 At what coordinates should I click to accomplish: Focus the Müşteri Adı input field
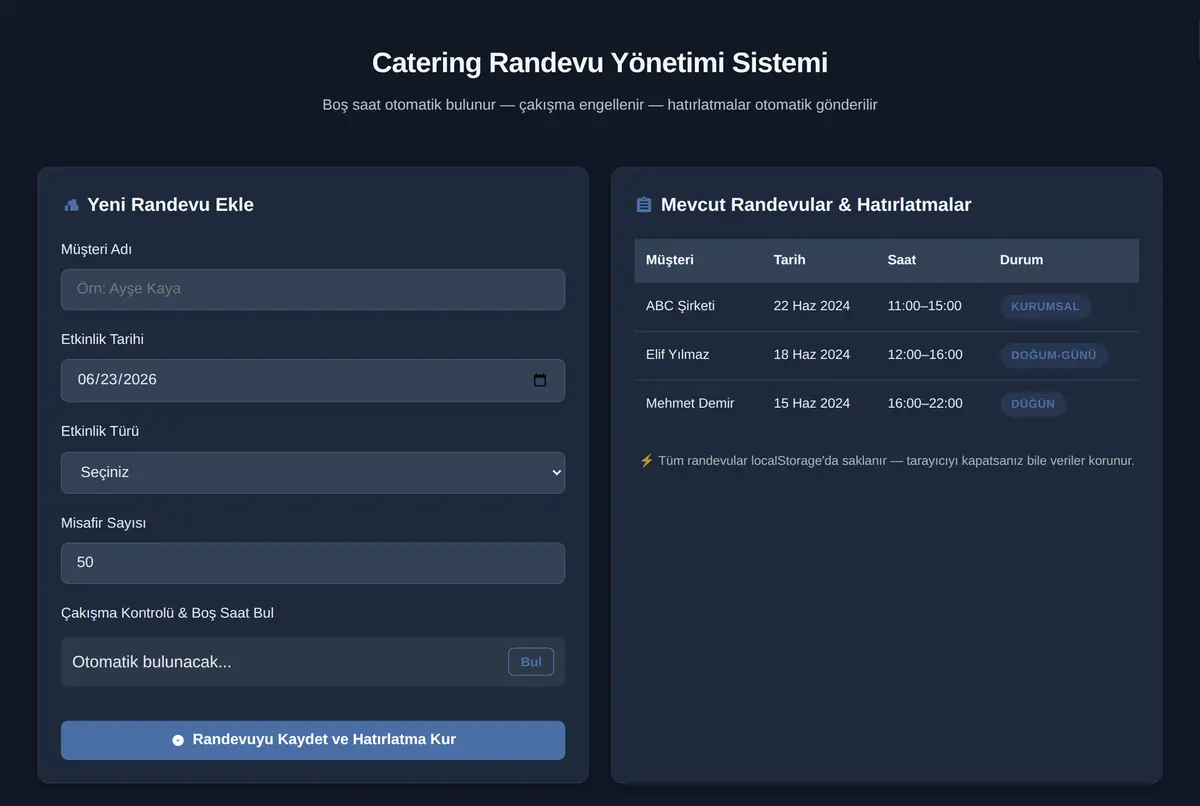tap(313, 289)
